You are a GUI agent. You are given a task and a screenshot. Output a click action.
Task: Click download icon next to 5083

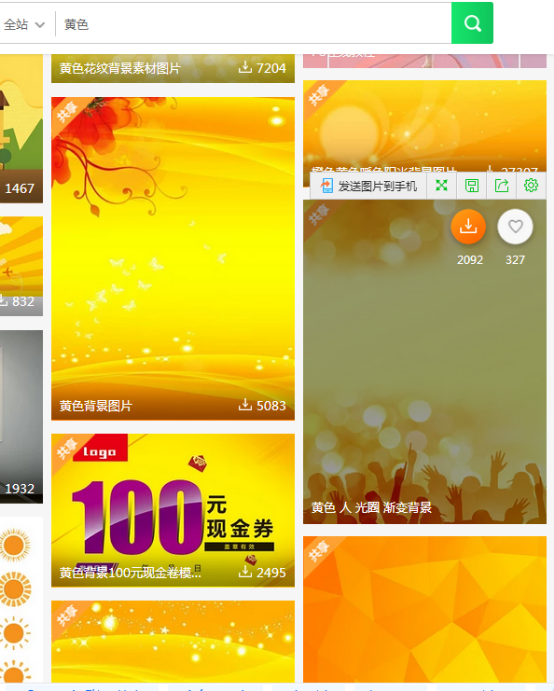click(x=245, y=405)
